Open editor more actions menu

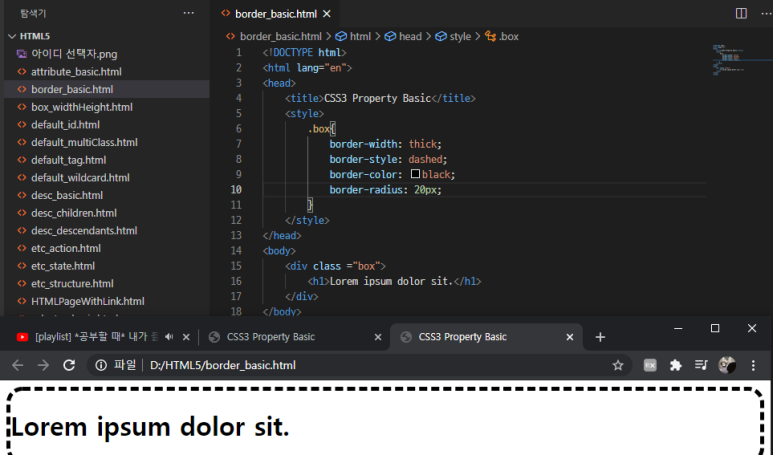tap(767, 13)
